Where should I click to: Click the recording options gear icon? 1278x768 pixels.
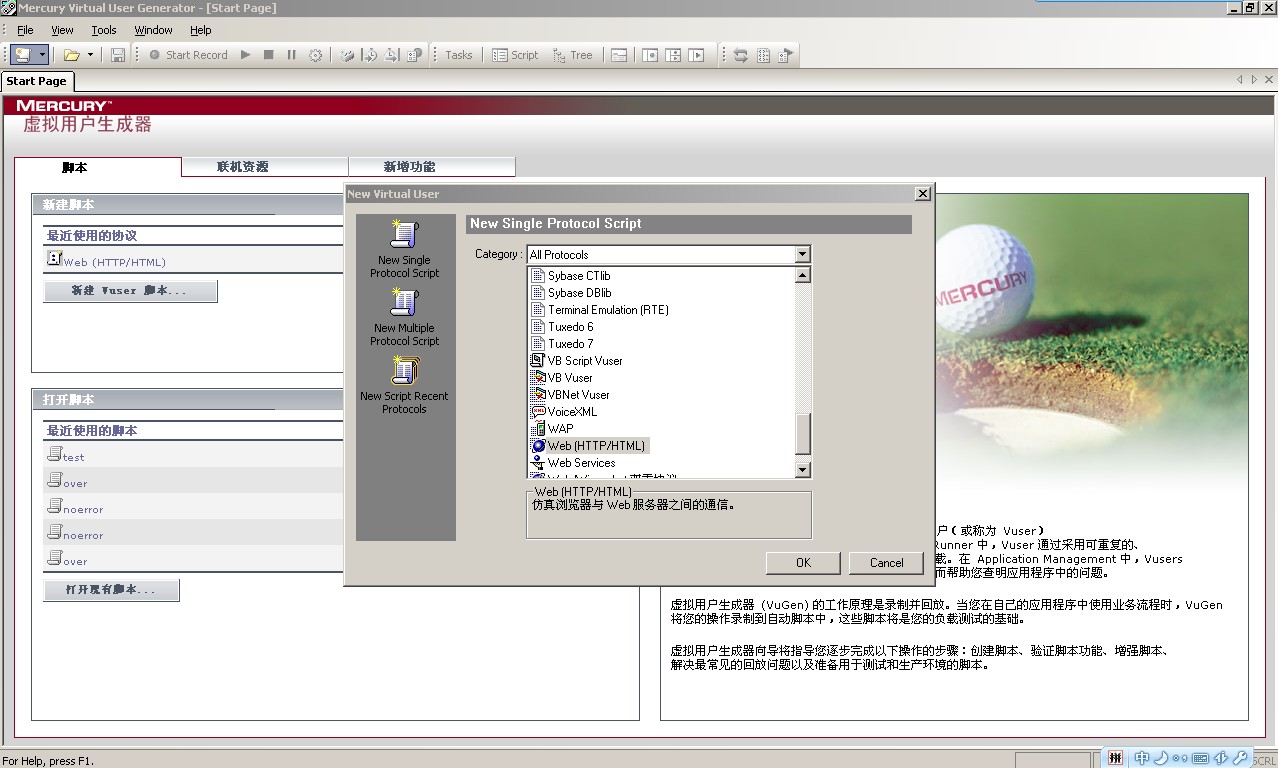click(315, 55)
